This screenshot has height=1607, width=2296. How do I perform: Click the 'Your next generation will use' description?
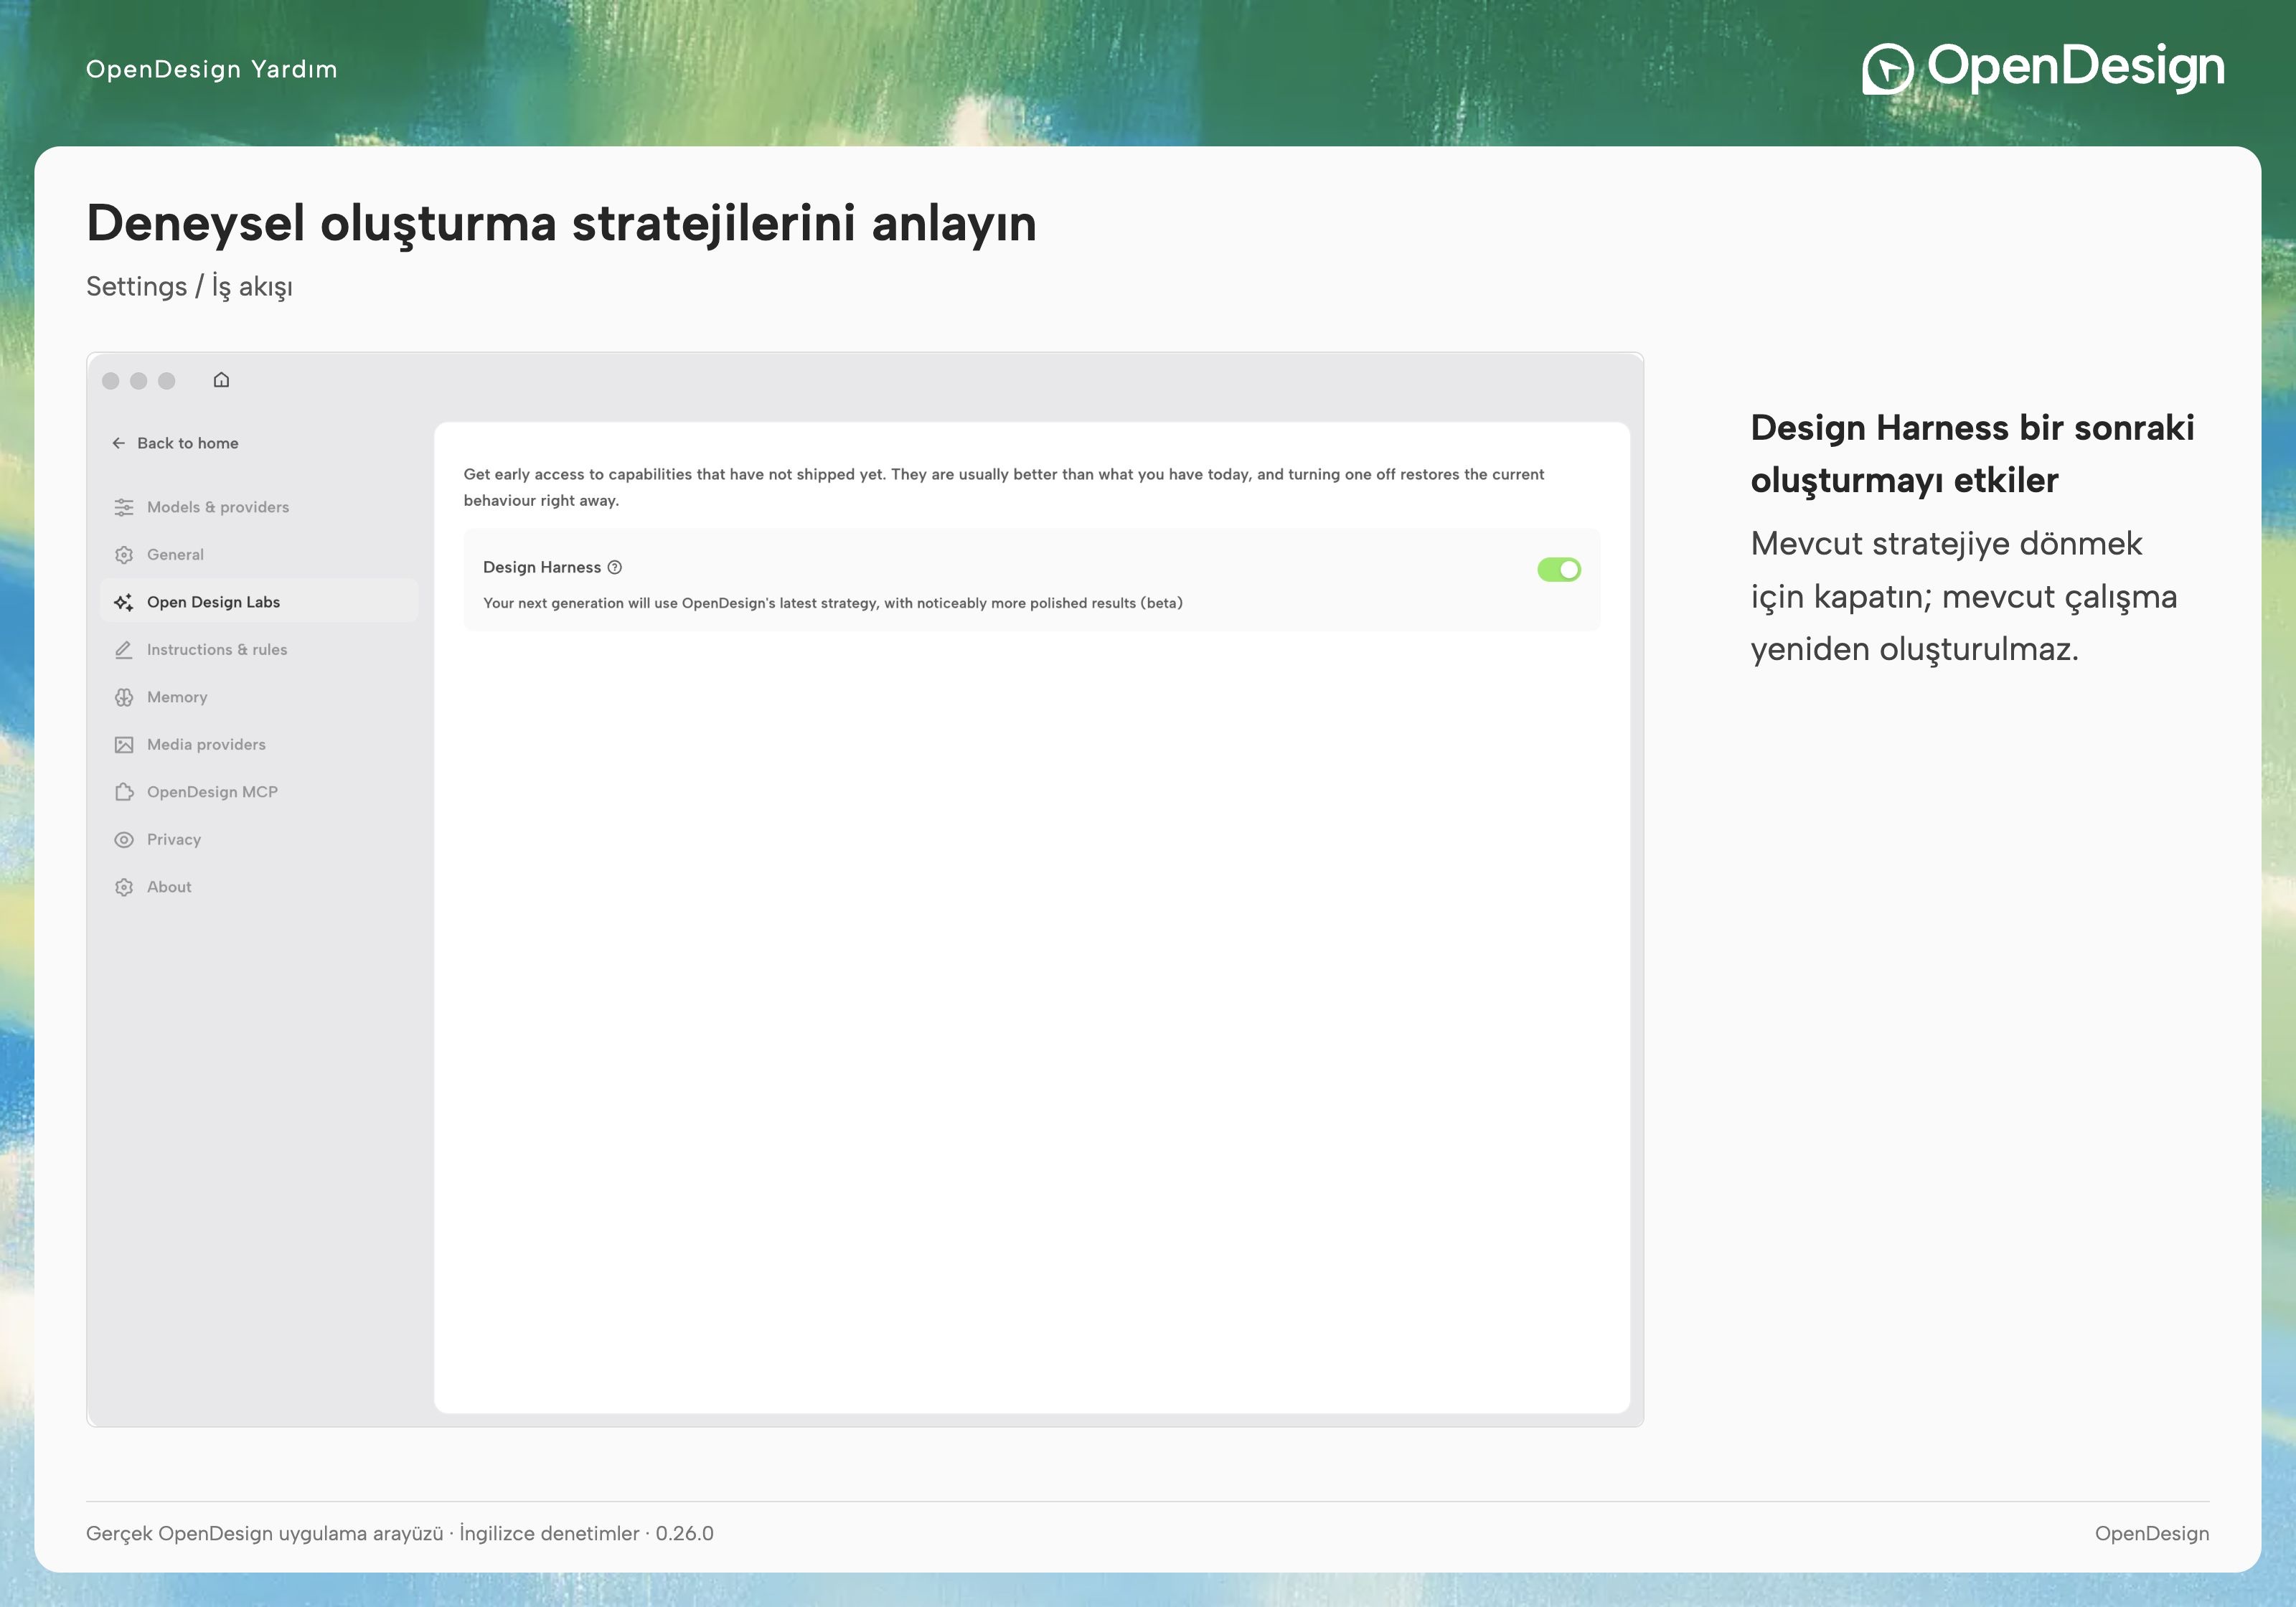pos(833,603)
